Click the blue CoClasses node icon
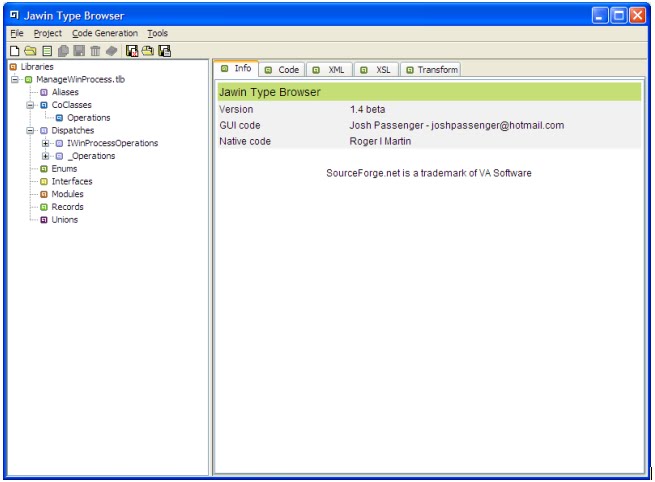 [x=44, y=105]
